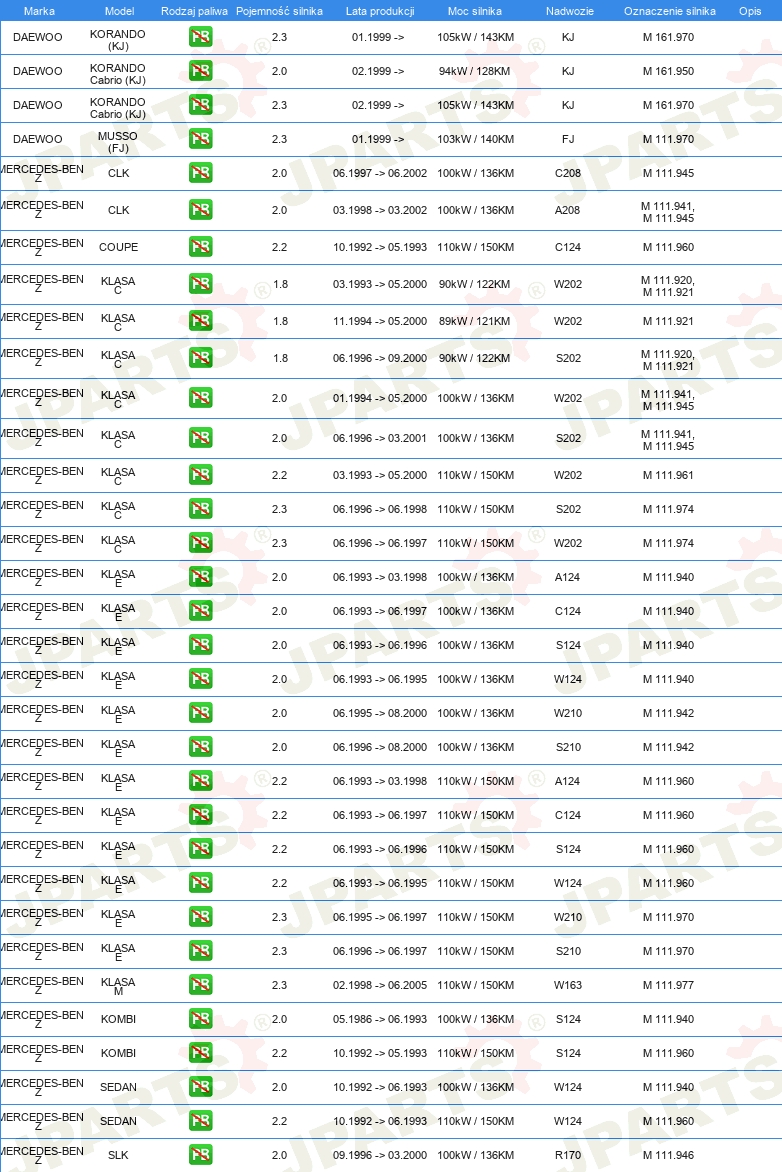Select the fuel icon in the KLASA M row
Screen dimensions: 782x1172
200,985
